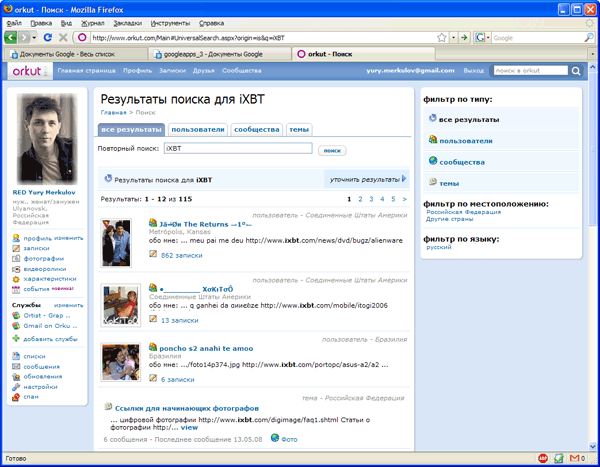Open Файл menu
Screen dimensions: 600x467
point(14,23)
